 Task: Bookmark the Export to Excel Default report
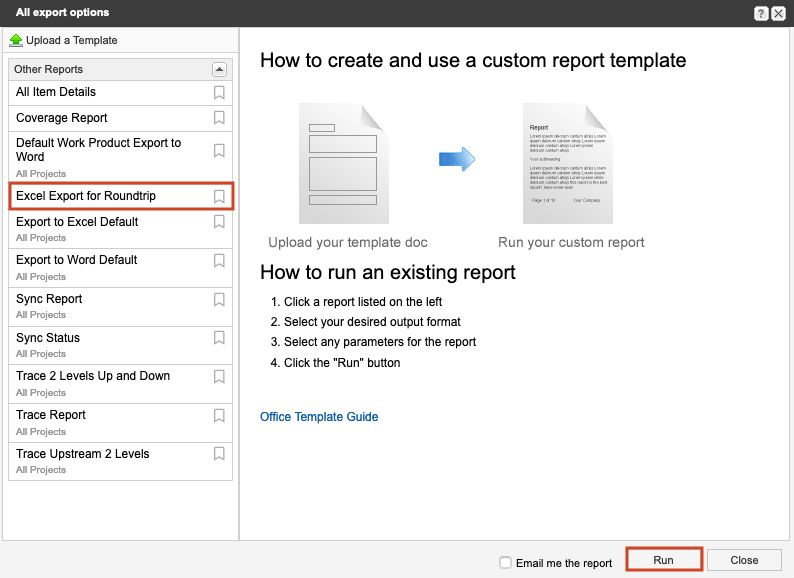(x=219, y=222)
